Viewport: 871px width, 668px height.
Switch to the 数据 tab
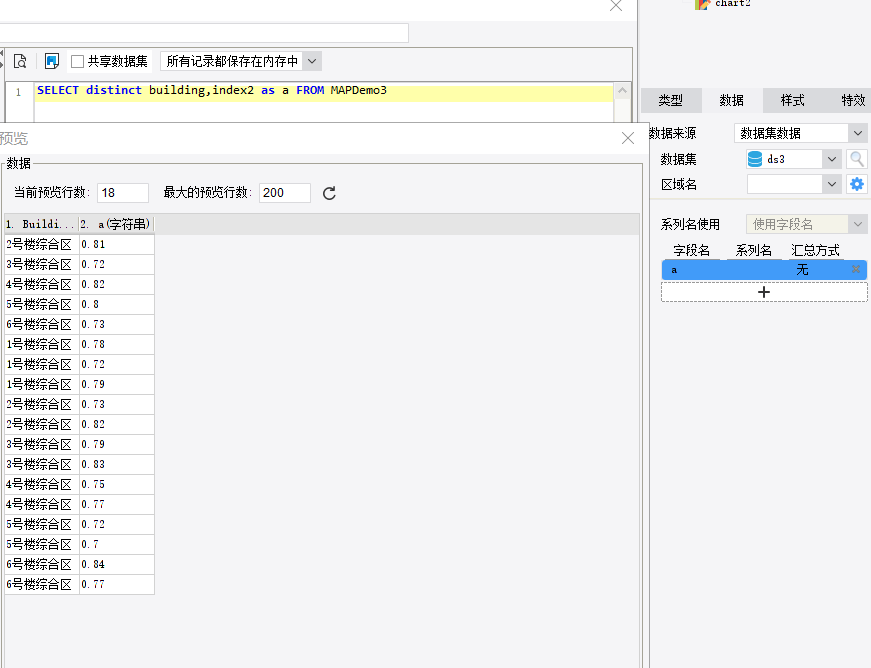point(732,101)
